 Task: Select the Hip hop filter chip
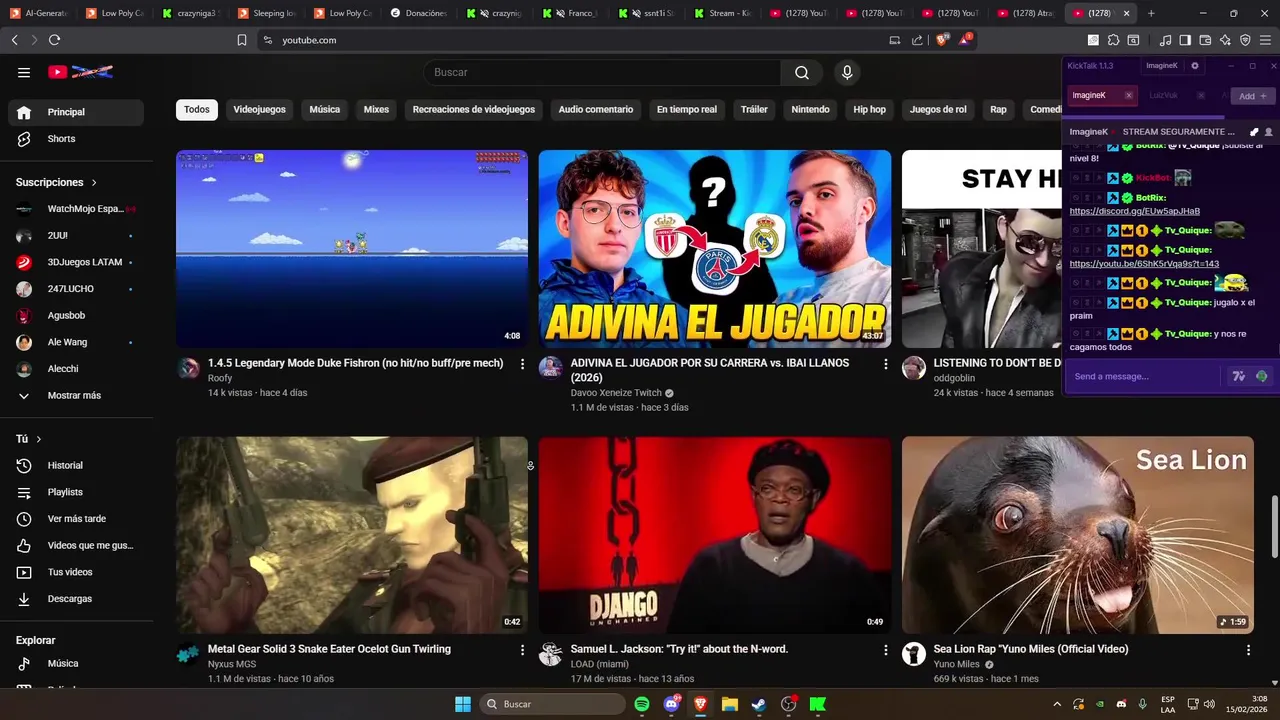tap(869, 109)
